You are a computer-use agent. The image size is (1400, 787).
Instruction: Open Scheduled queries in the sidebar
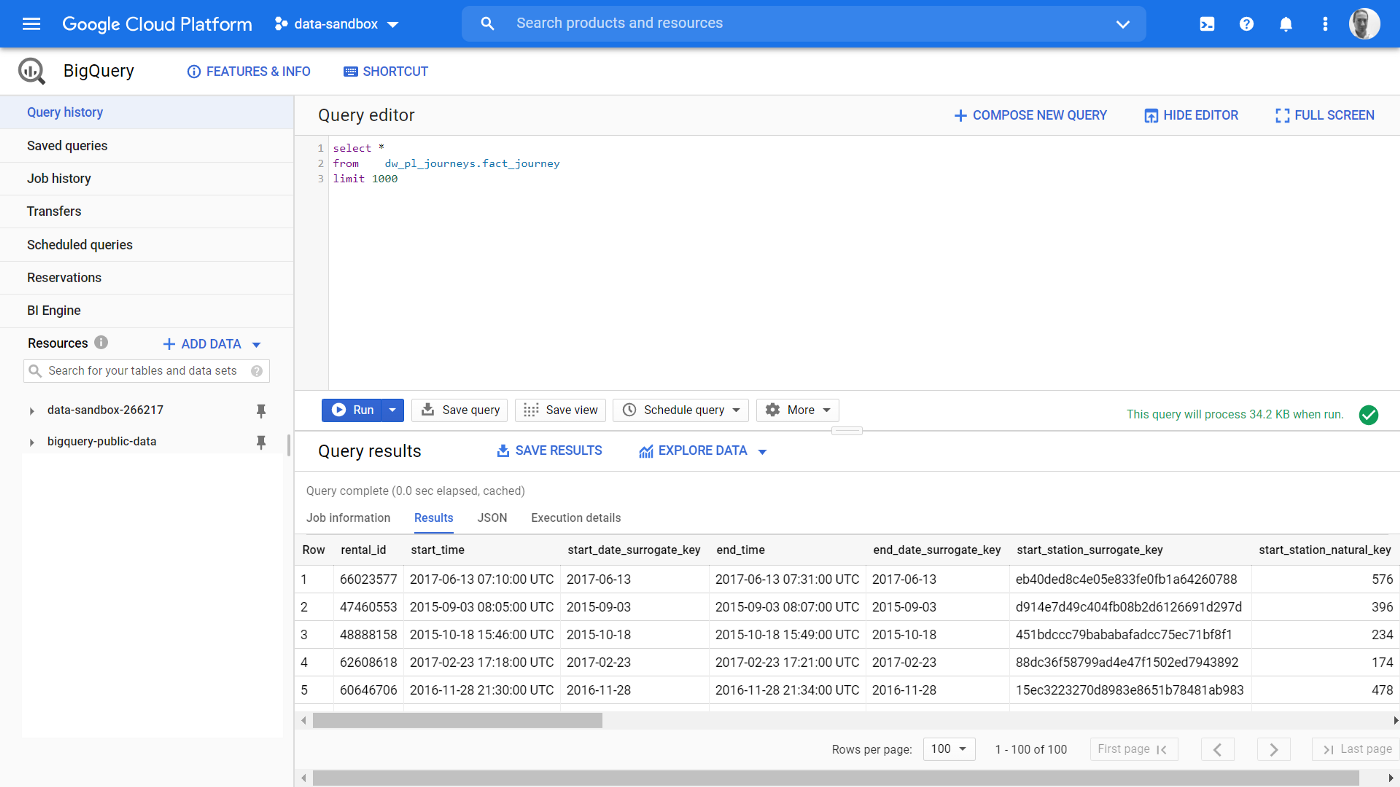[x=146, y=245]
